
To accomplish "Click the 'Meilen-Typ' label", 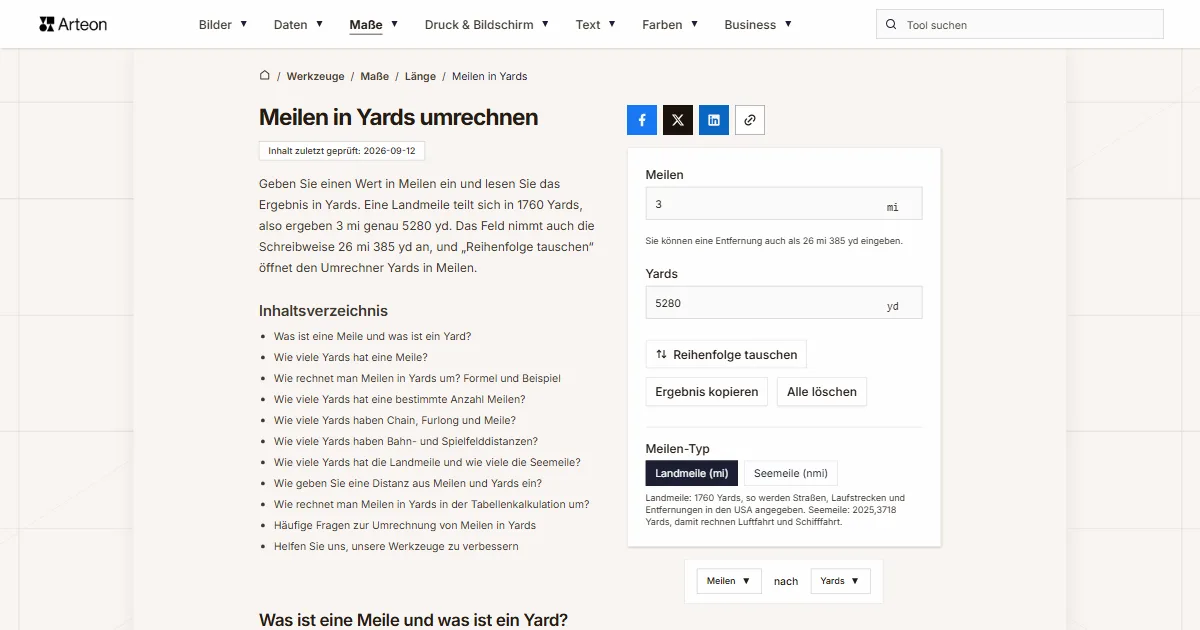I will tap(678, 448).
